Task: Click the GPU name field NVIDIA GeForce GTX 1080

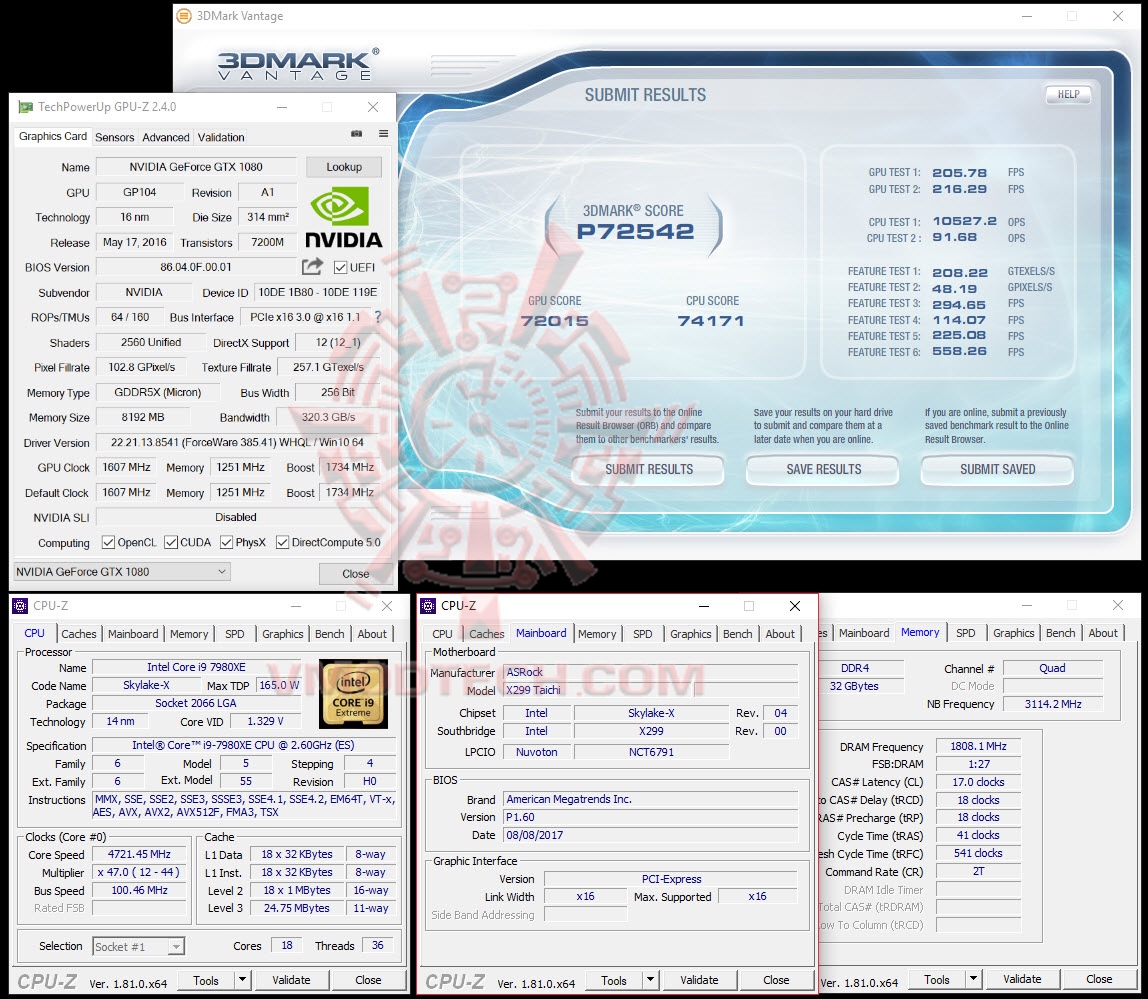Action: tap(195, 167)
